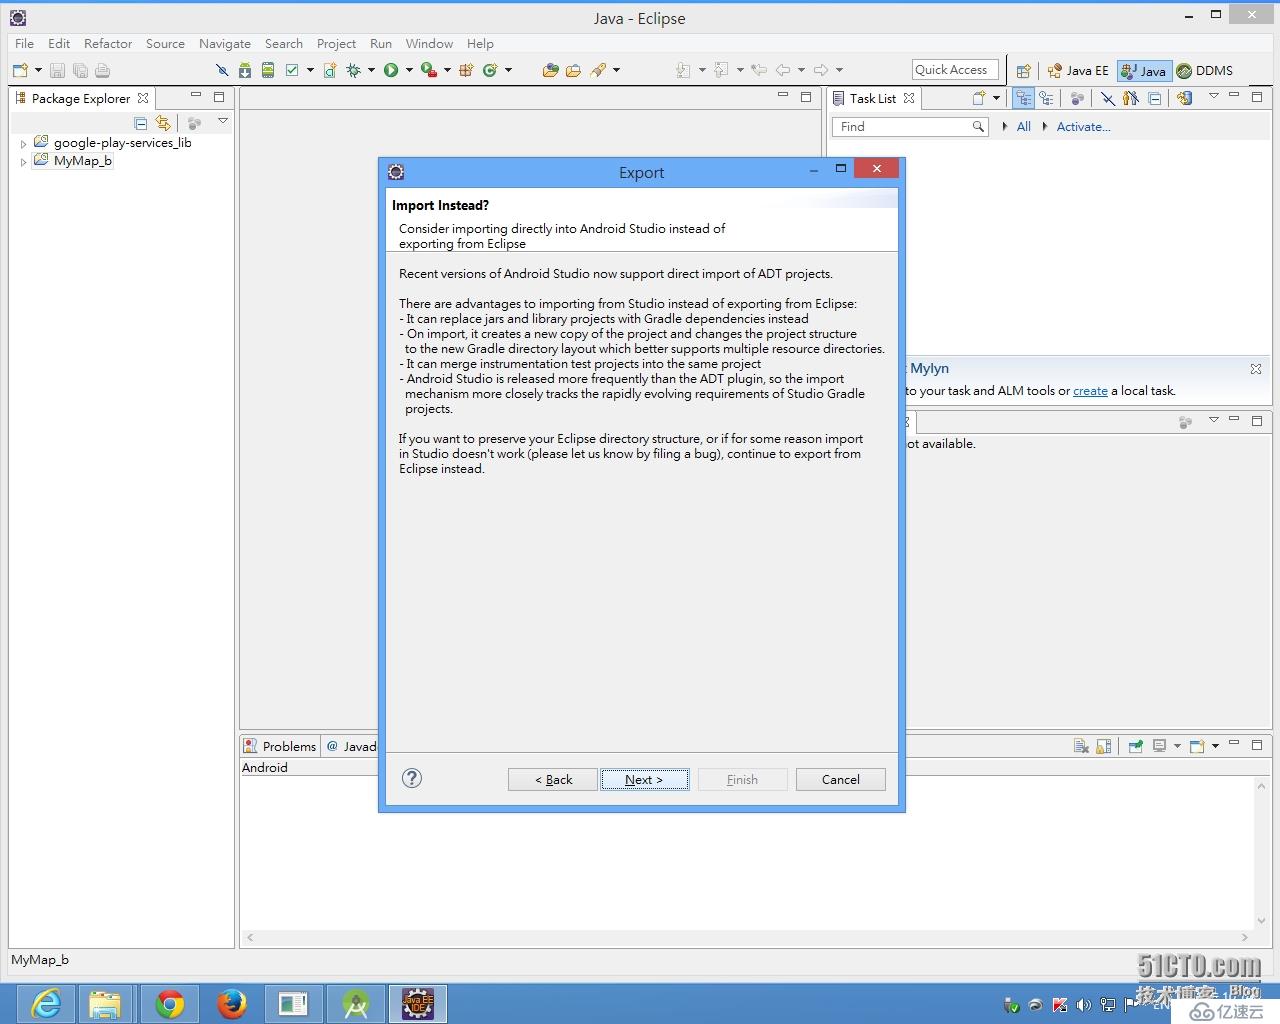The height and width of the screenshot is (1024, 1280).
Task: Open the Project menu
Action: (336, 44)
